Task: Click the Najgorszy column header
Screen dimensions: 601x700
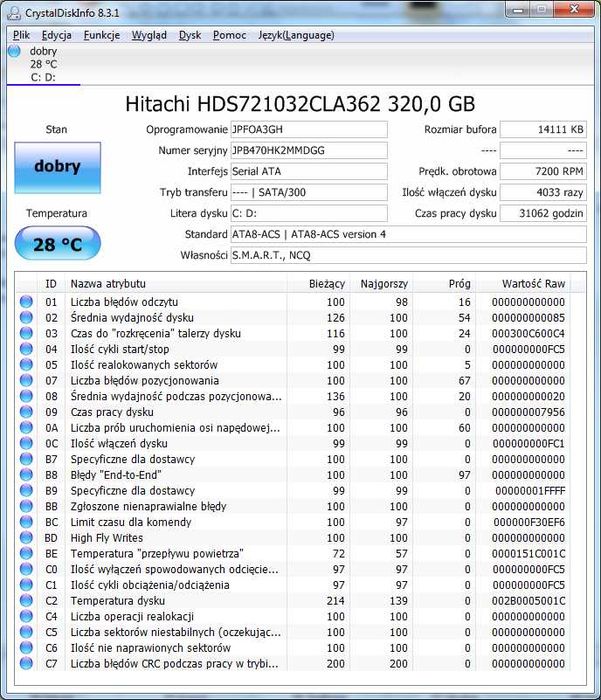Action: (382, 283)
